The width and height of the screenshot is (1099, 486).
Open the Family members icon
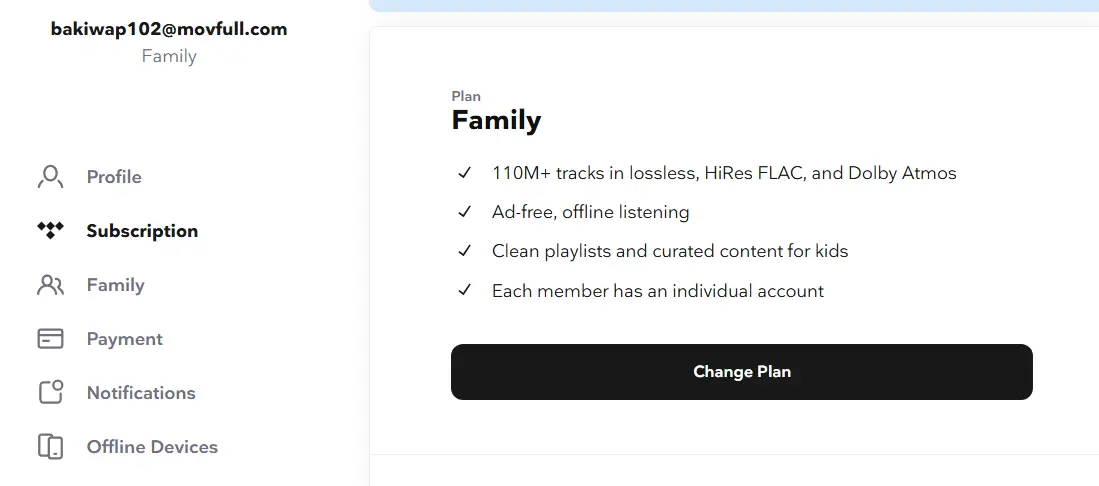50,285
